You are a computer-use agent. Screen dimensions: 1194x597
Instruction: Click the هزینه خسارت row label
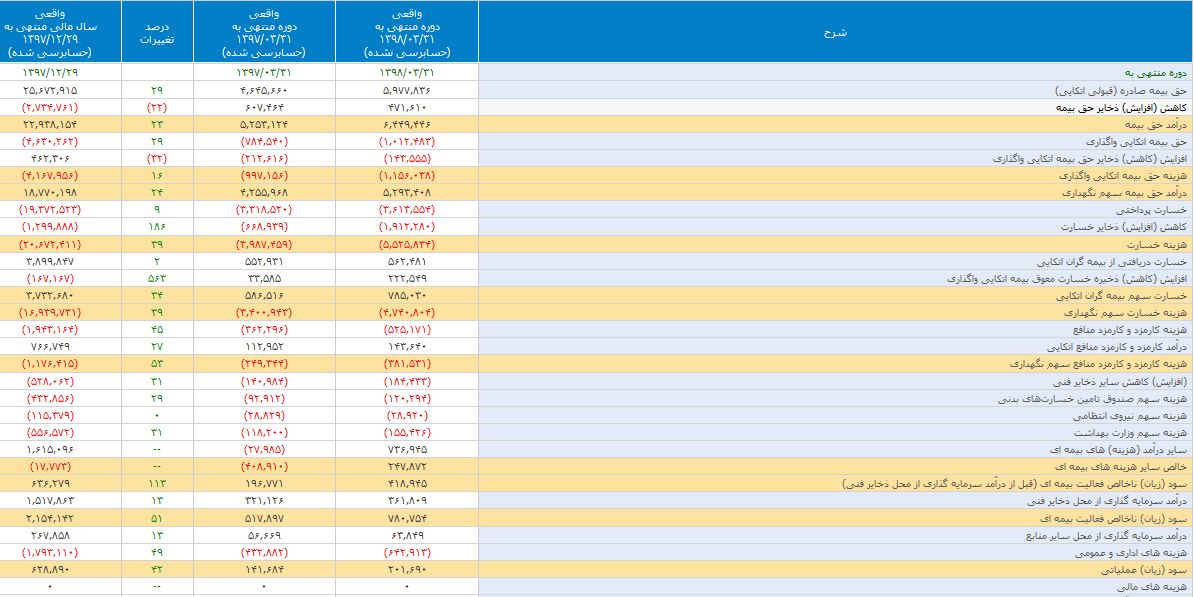click(x=1160, y=244)
